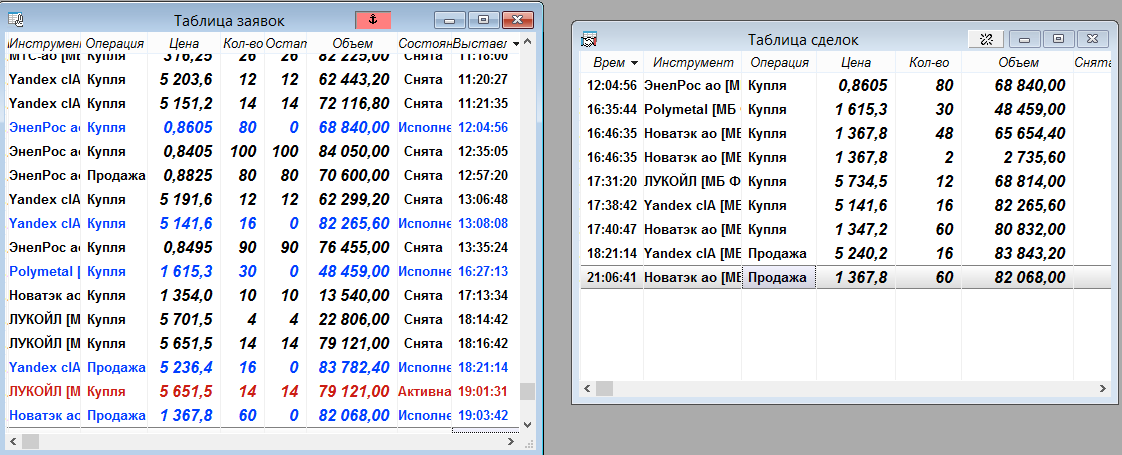The width and height of the screenshot is (1122, 455).
Task: Click the Исполне status of order 12:04:56
Action: [x=424, y=127]
